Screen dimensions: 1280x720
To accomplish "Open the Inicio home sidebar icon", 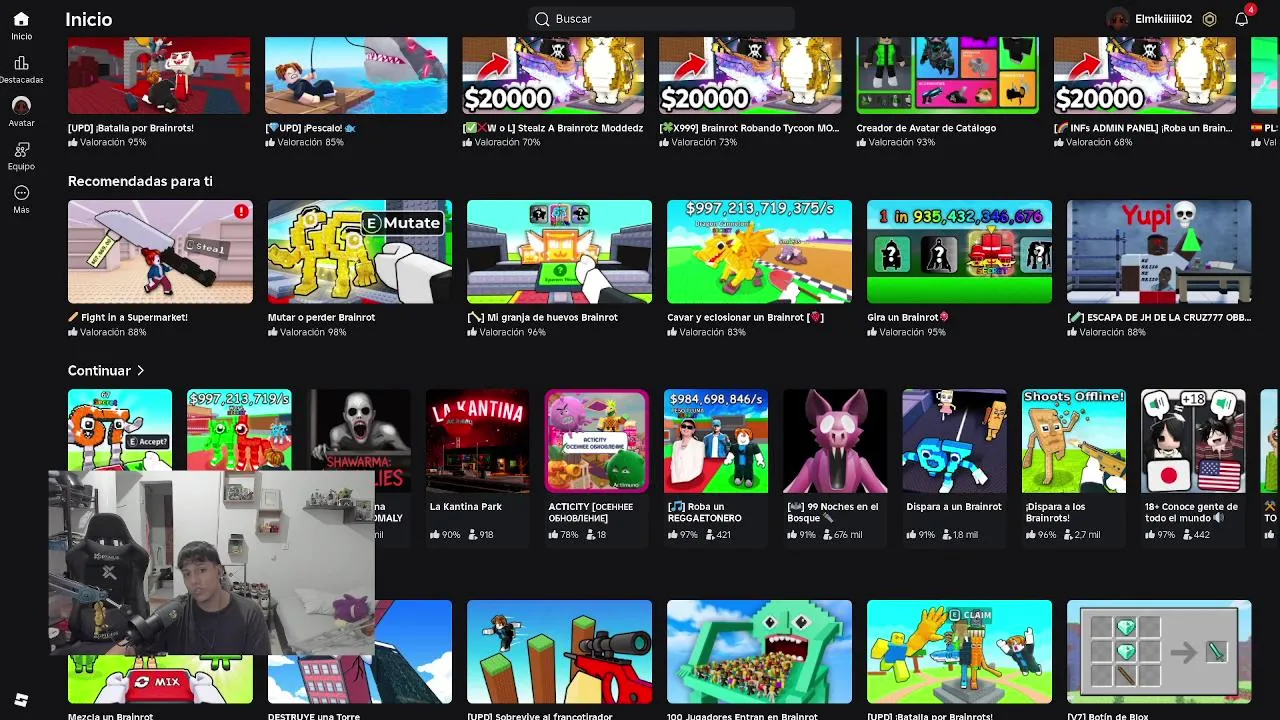I will pyautogui.click(x=21, y=19).
